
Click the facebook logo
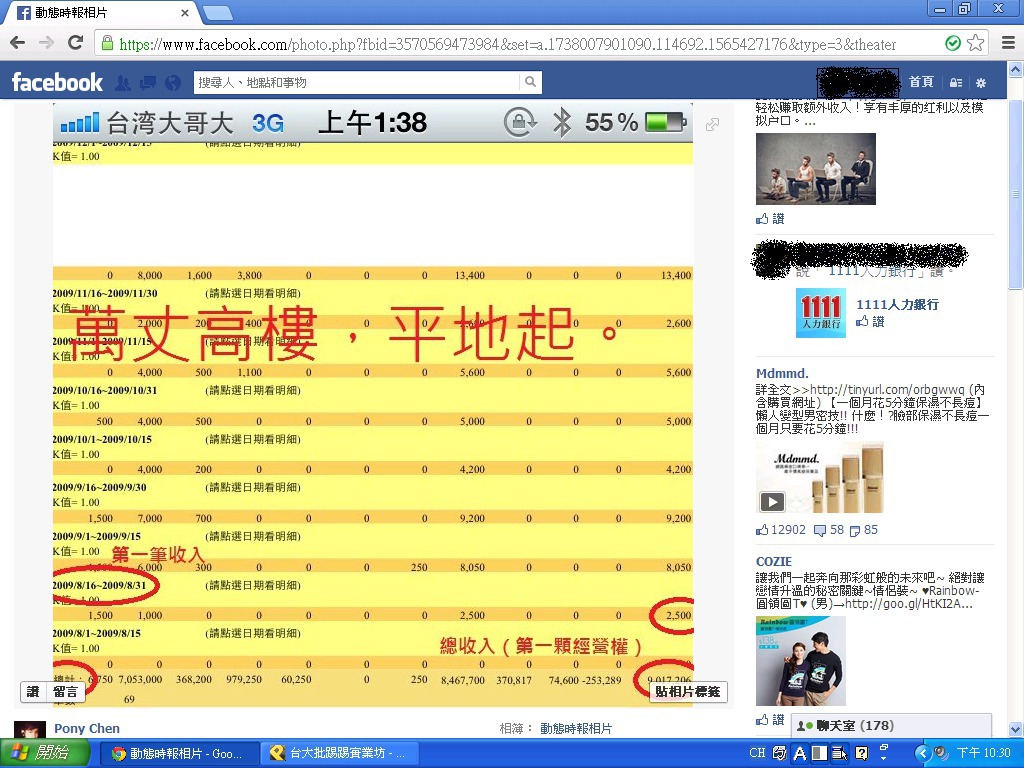pyautogui.click(x=57, y=82)
